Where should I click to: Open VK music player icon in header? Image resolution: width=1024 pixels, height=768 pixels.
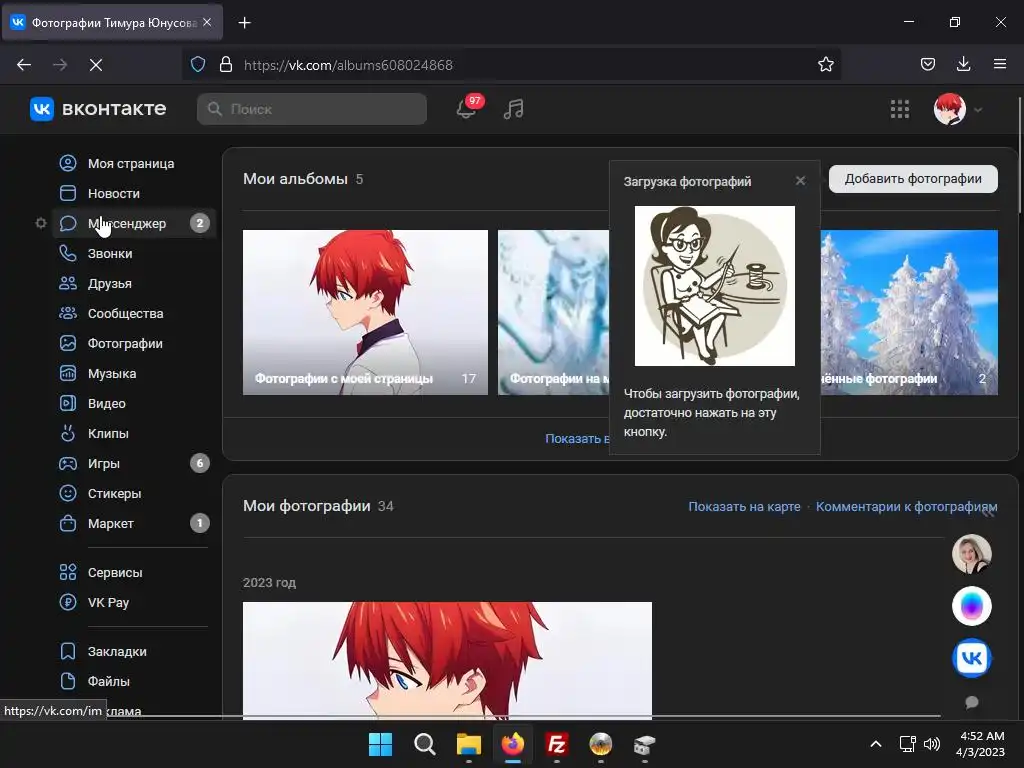click(513, 109)
